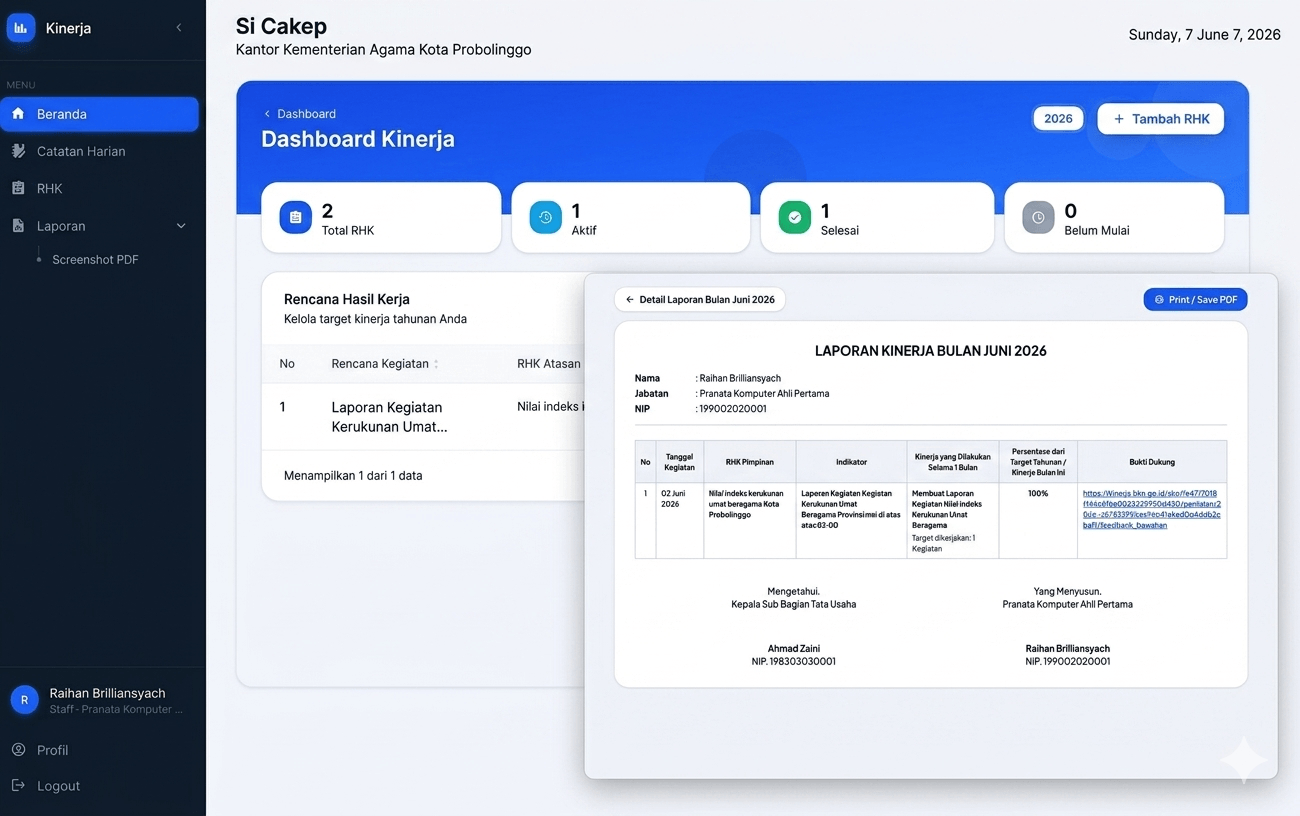Click the Raihan Brilliansyach user name in sidebar
The image size is (1300, 816).
pyautogui.click(x=108, y=693)
